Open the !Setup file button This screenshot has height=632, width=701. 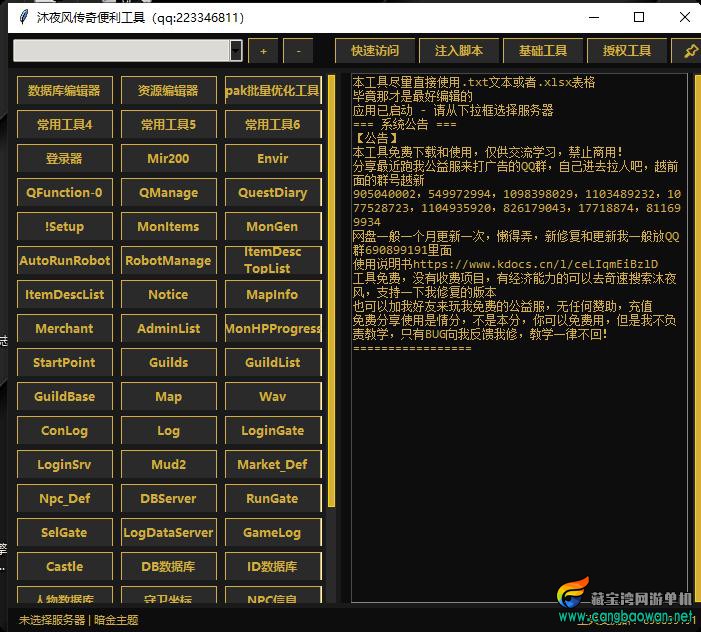click(64, 227)
